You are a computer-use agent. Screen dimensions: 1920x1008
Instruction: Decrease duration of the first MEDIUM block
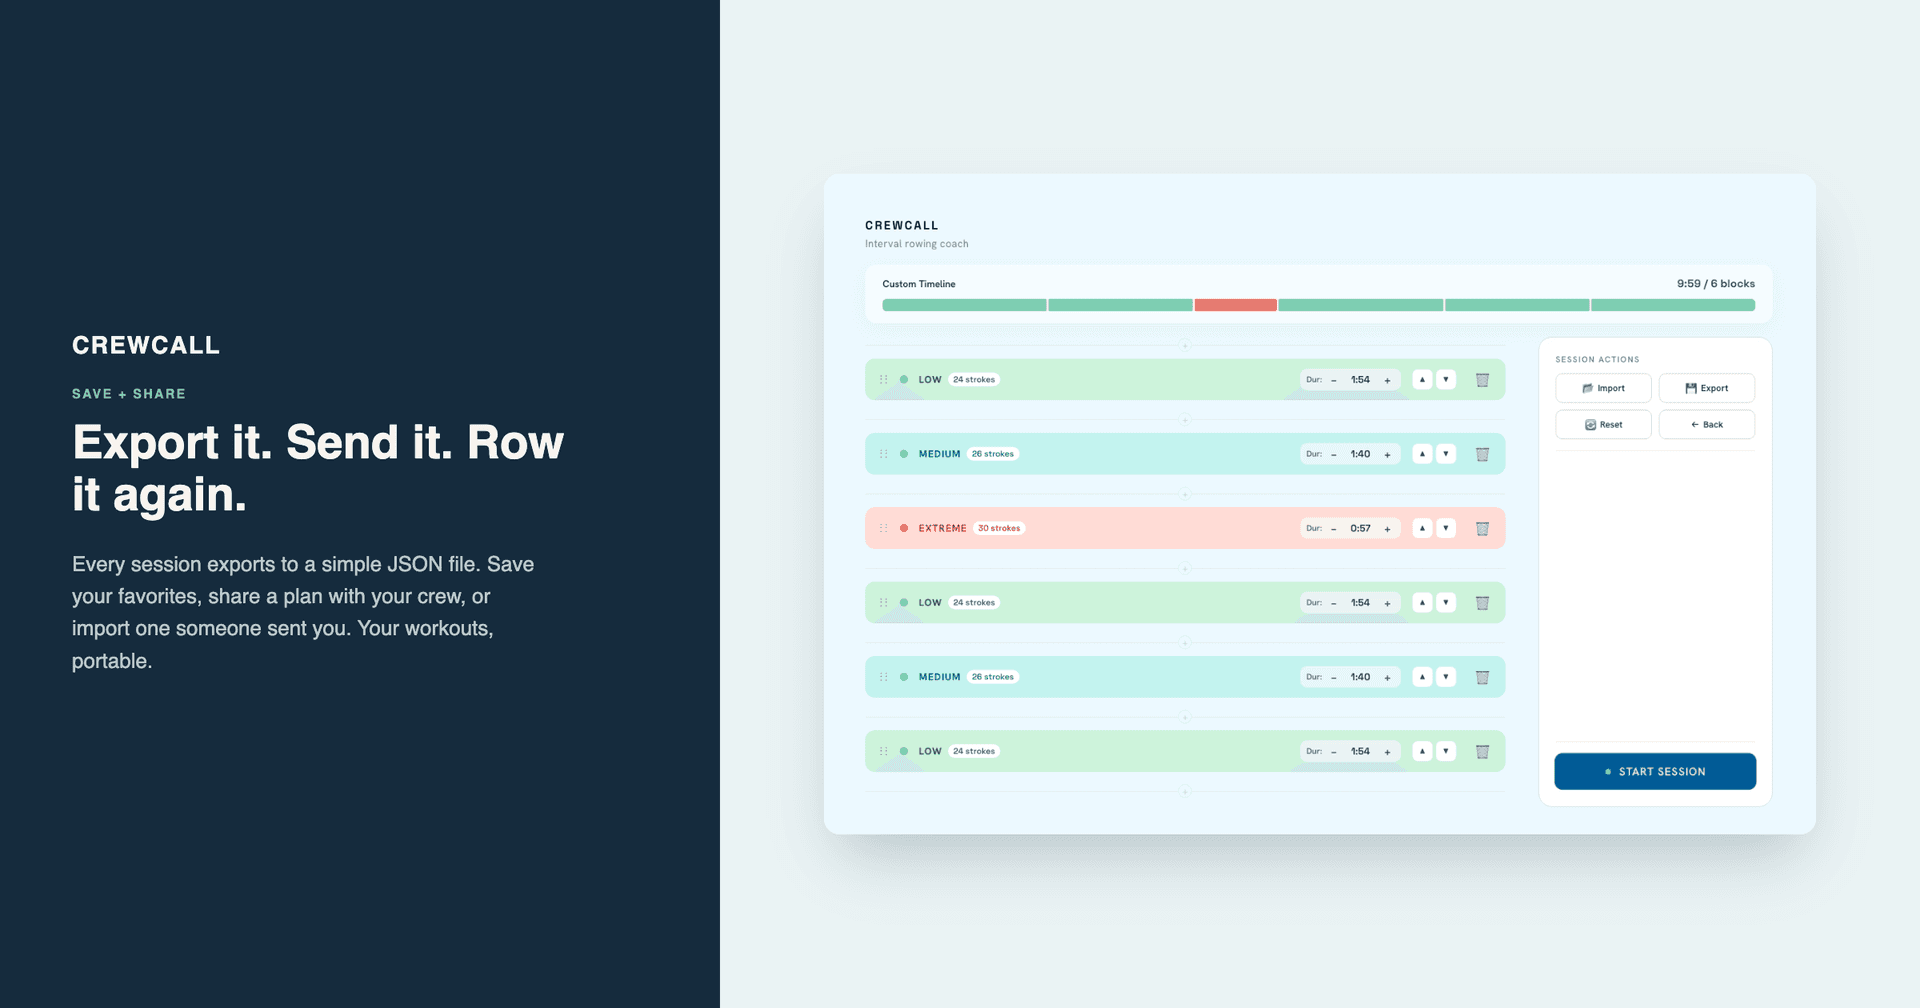coord(1334,455)
